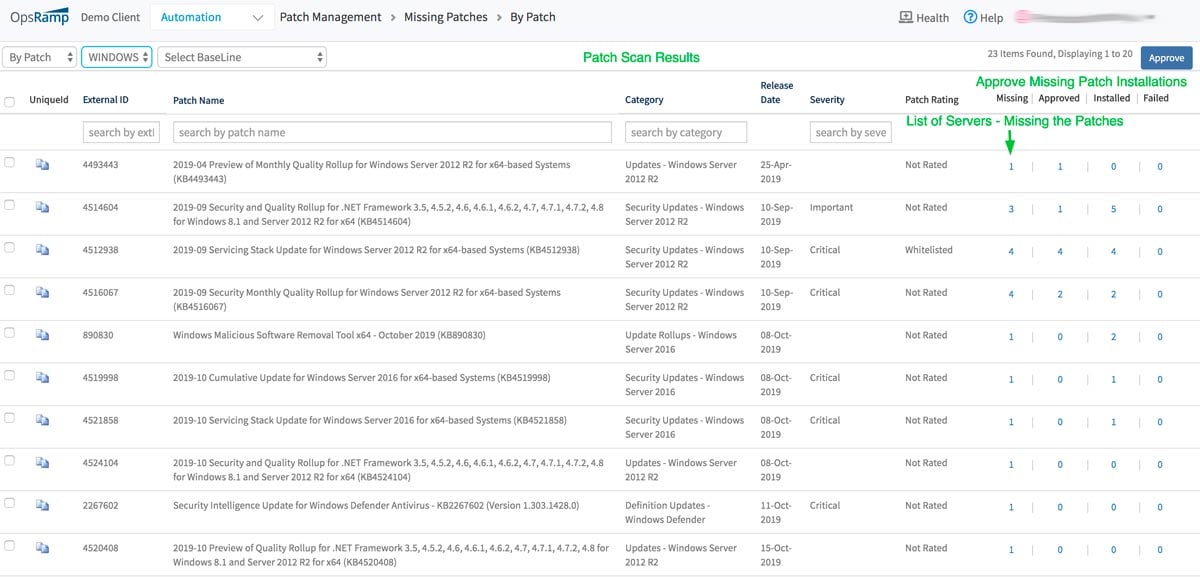Click the device icon for patch 4493443
1200x577 pixels.
point(42,165)
